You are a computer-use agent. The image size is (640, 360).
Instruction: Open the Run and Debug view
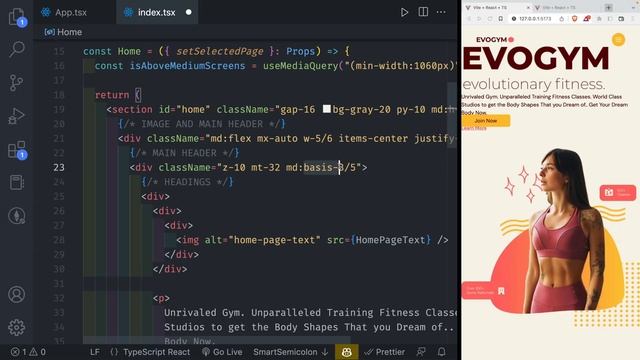tap(17, 116)
